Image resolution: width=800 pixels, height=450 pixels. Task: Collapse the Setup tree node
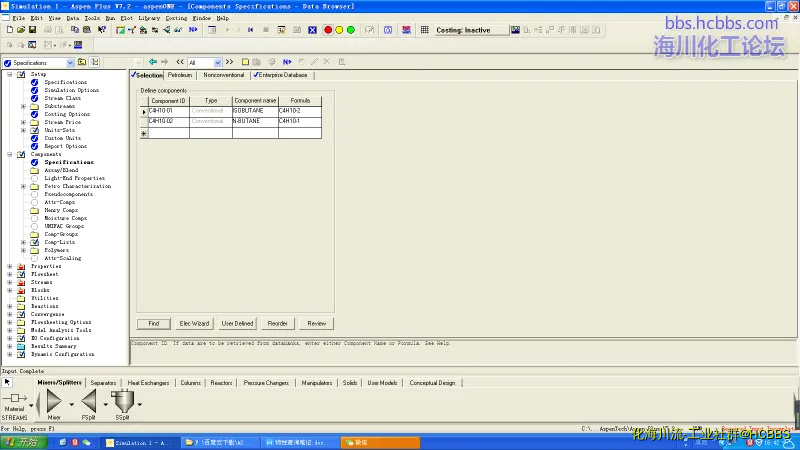point(10,74)
